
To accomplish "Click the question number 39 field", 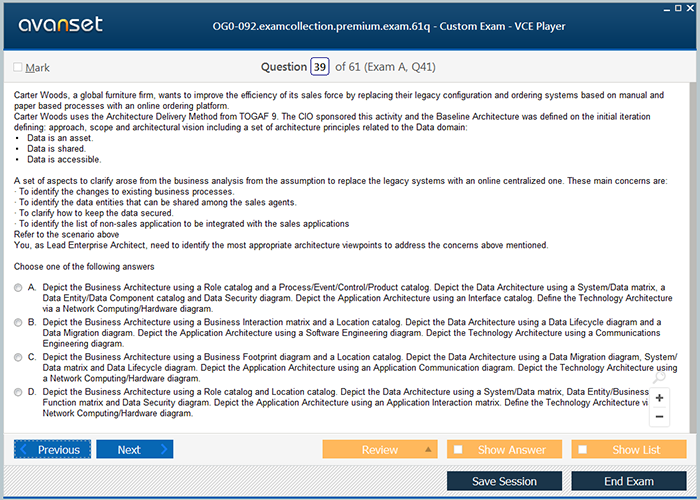I will point(320,67).
